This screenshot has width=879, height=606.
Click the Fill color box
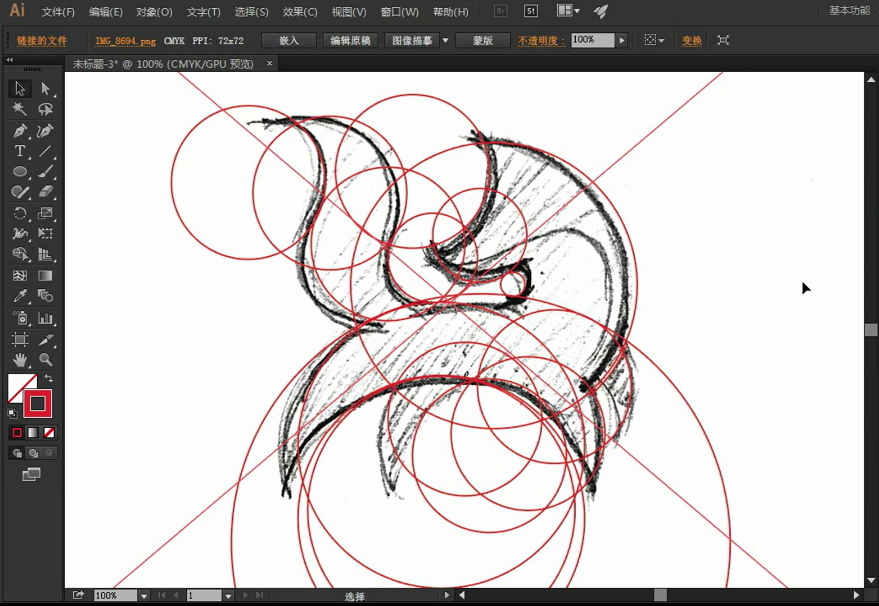point(17,384)
